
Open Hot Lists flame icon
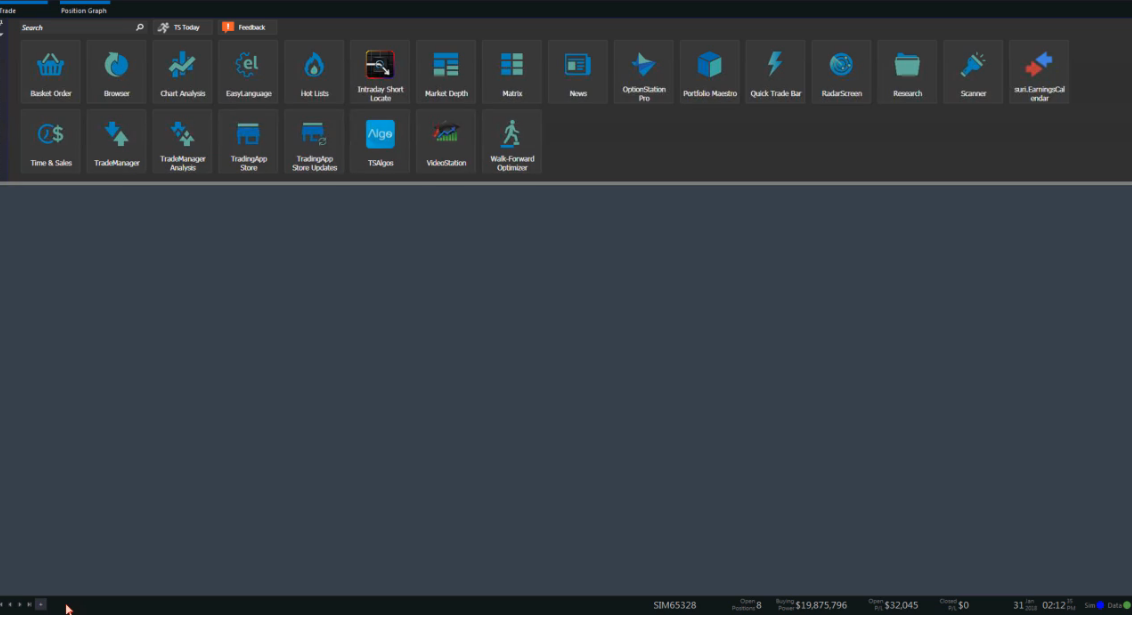point(314,72)
